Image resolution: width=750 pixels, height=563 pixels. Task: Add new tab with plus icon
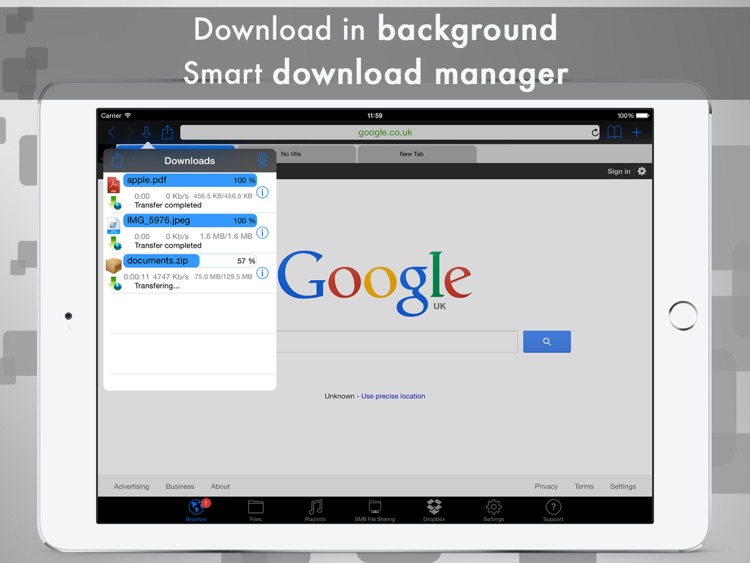[637, 132]
